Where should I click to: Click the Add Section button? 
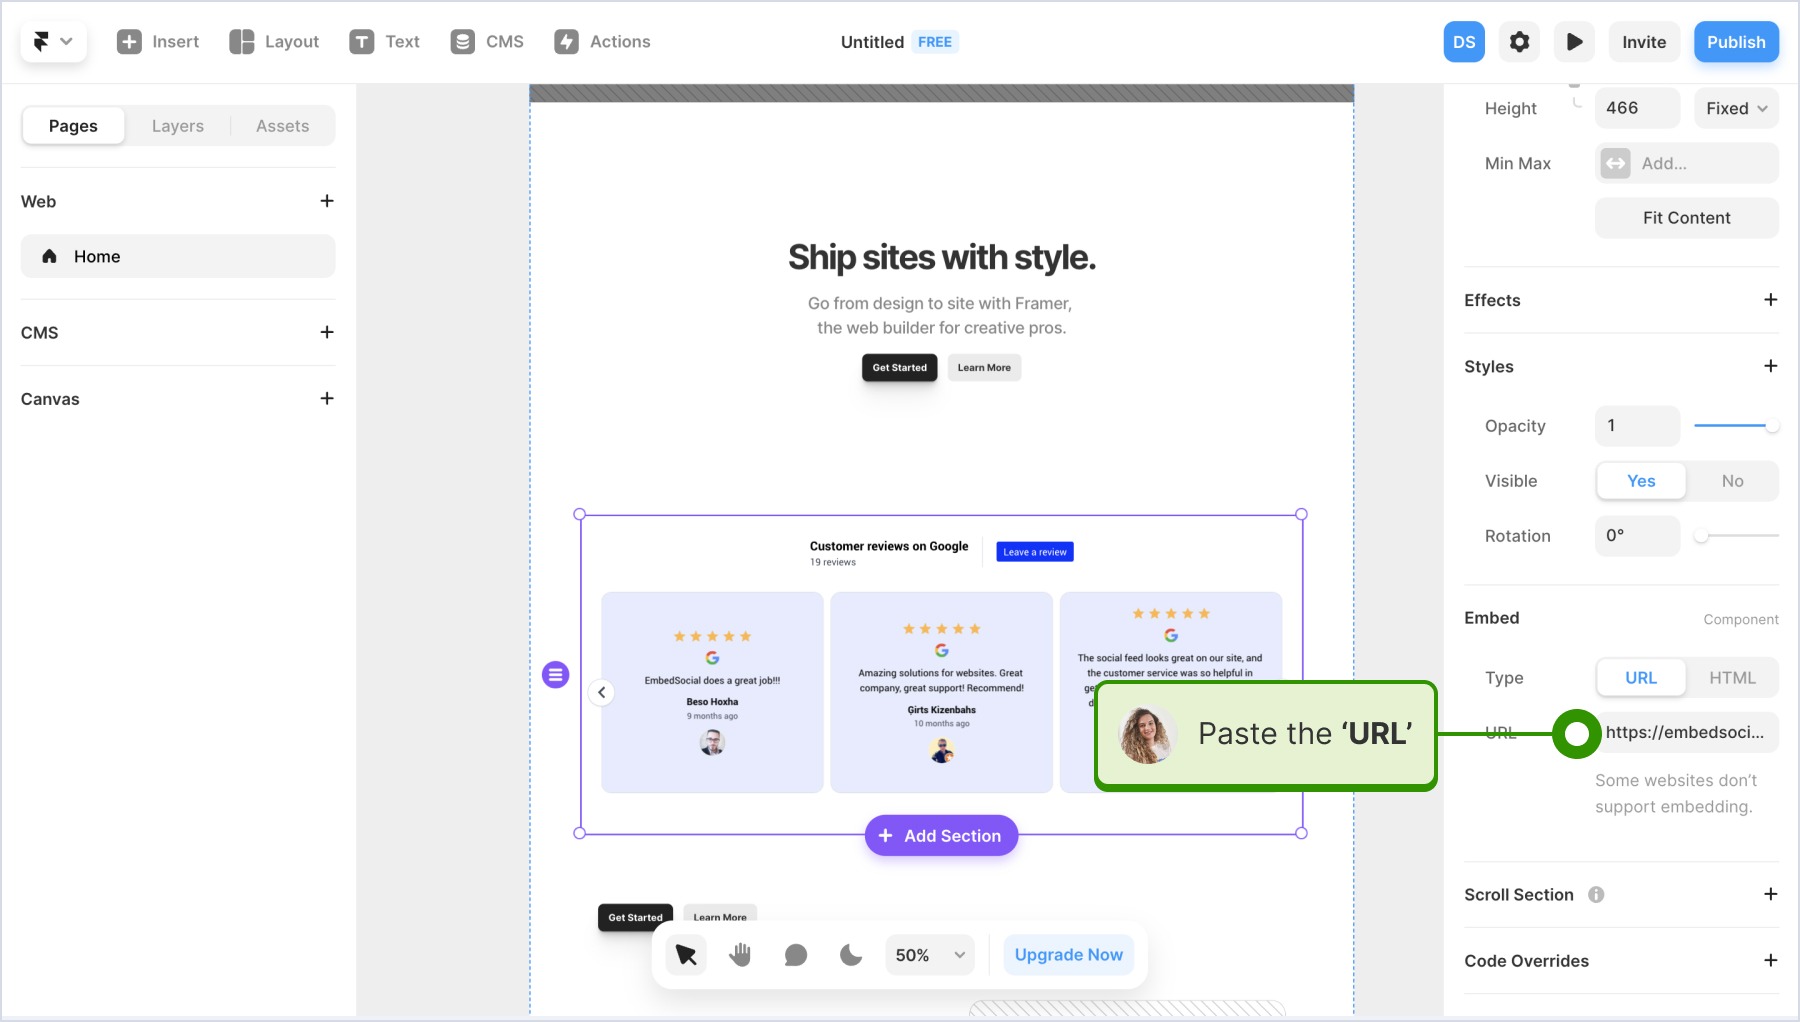[941, 836]
